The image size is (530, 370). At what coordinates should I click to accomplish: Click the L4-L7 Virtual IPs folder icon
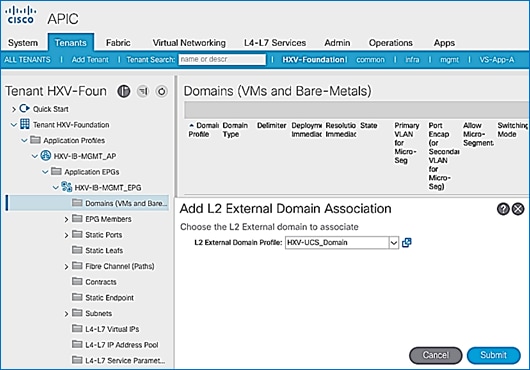(x=77, y=328)
